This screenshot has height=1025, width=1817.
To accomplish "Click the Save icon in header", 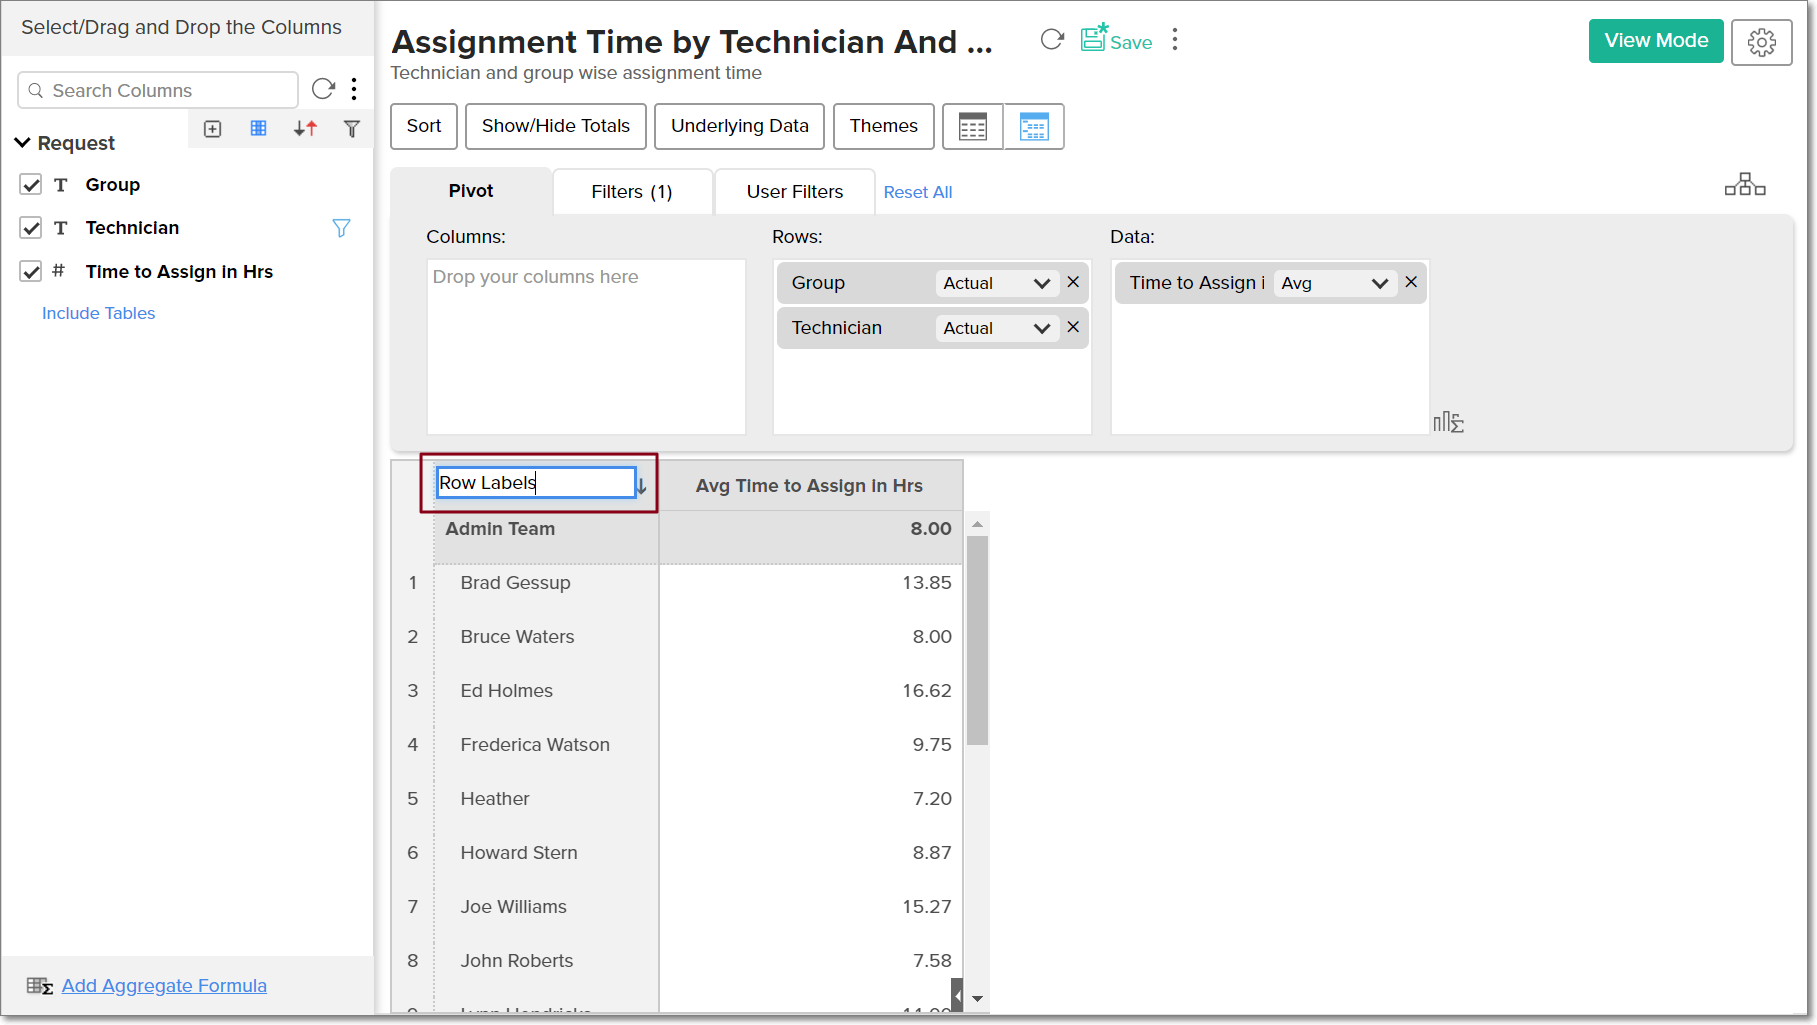I will 1094,39.
